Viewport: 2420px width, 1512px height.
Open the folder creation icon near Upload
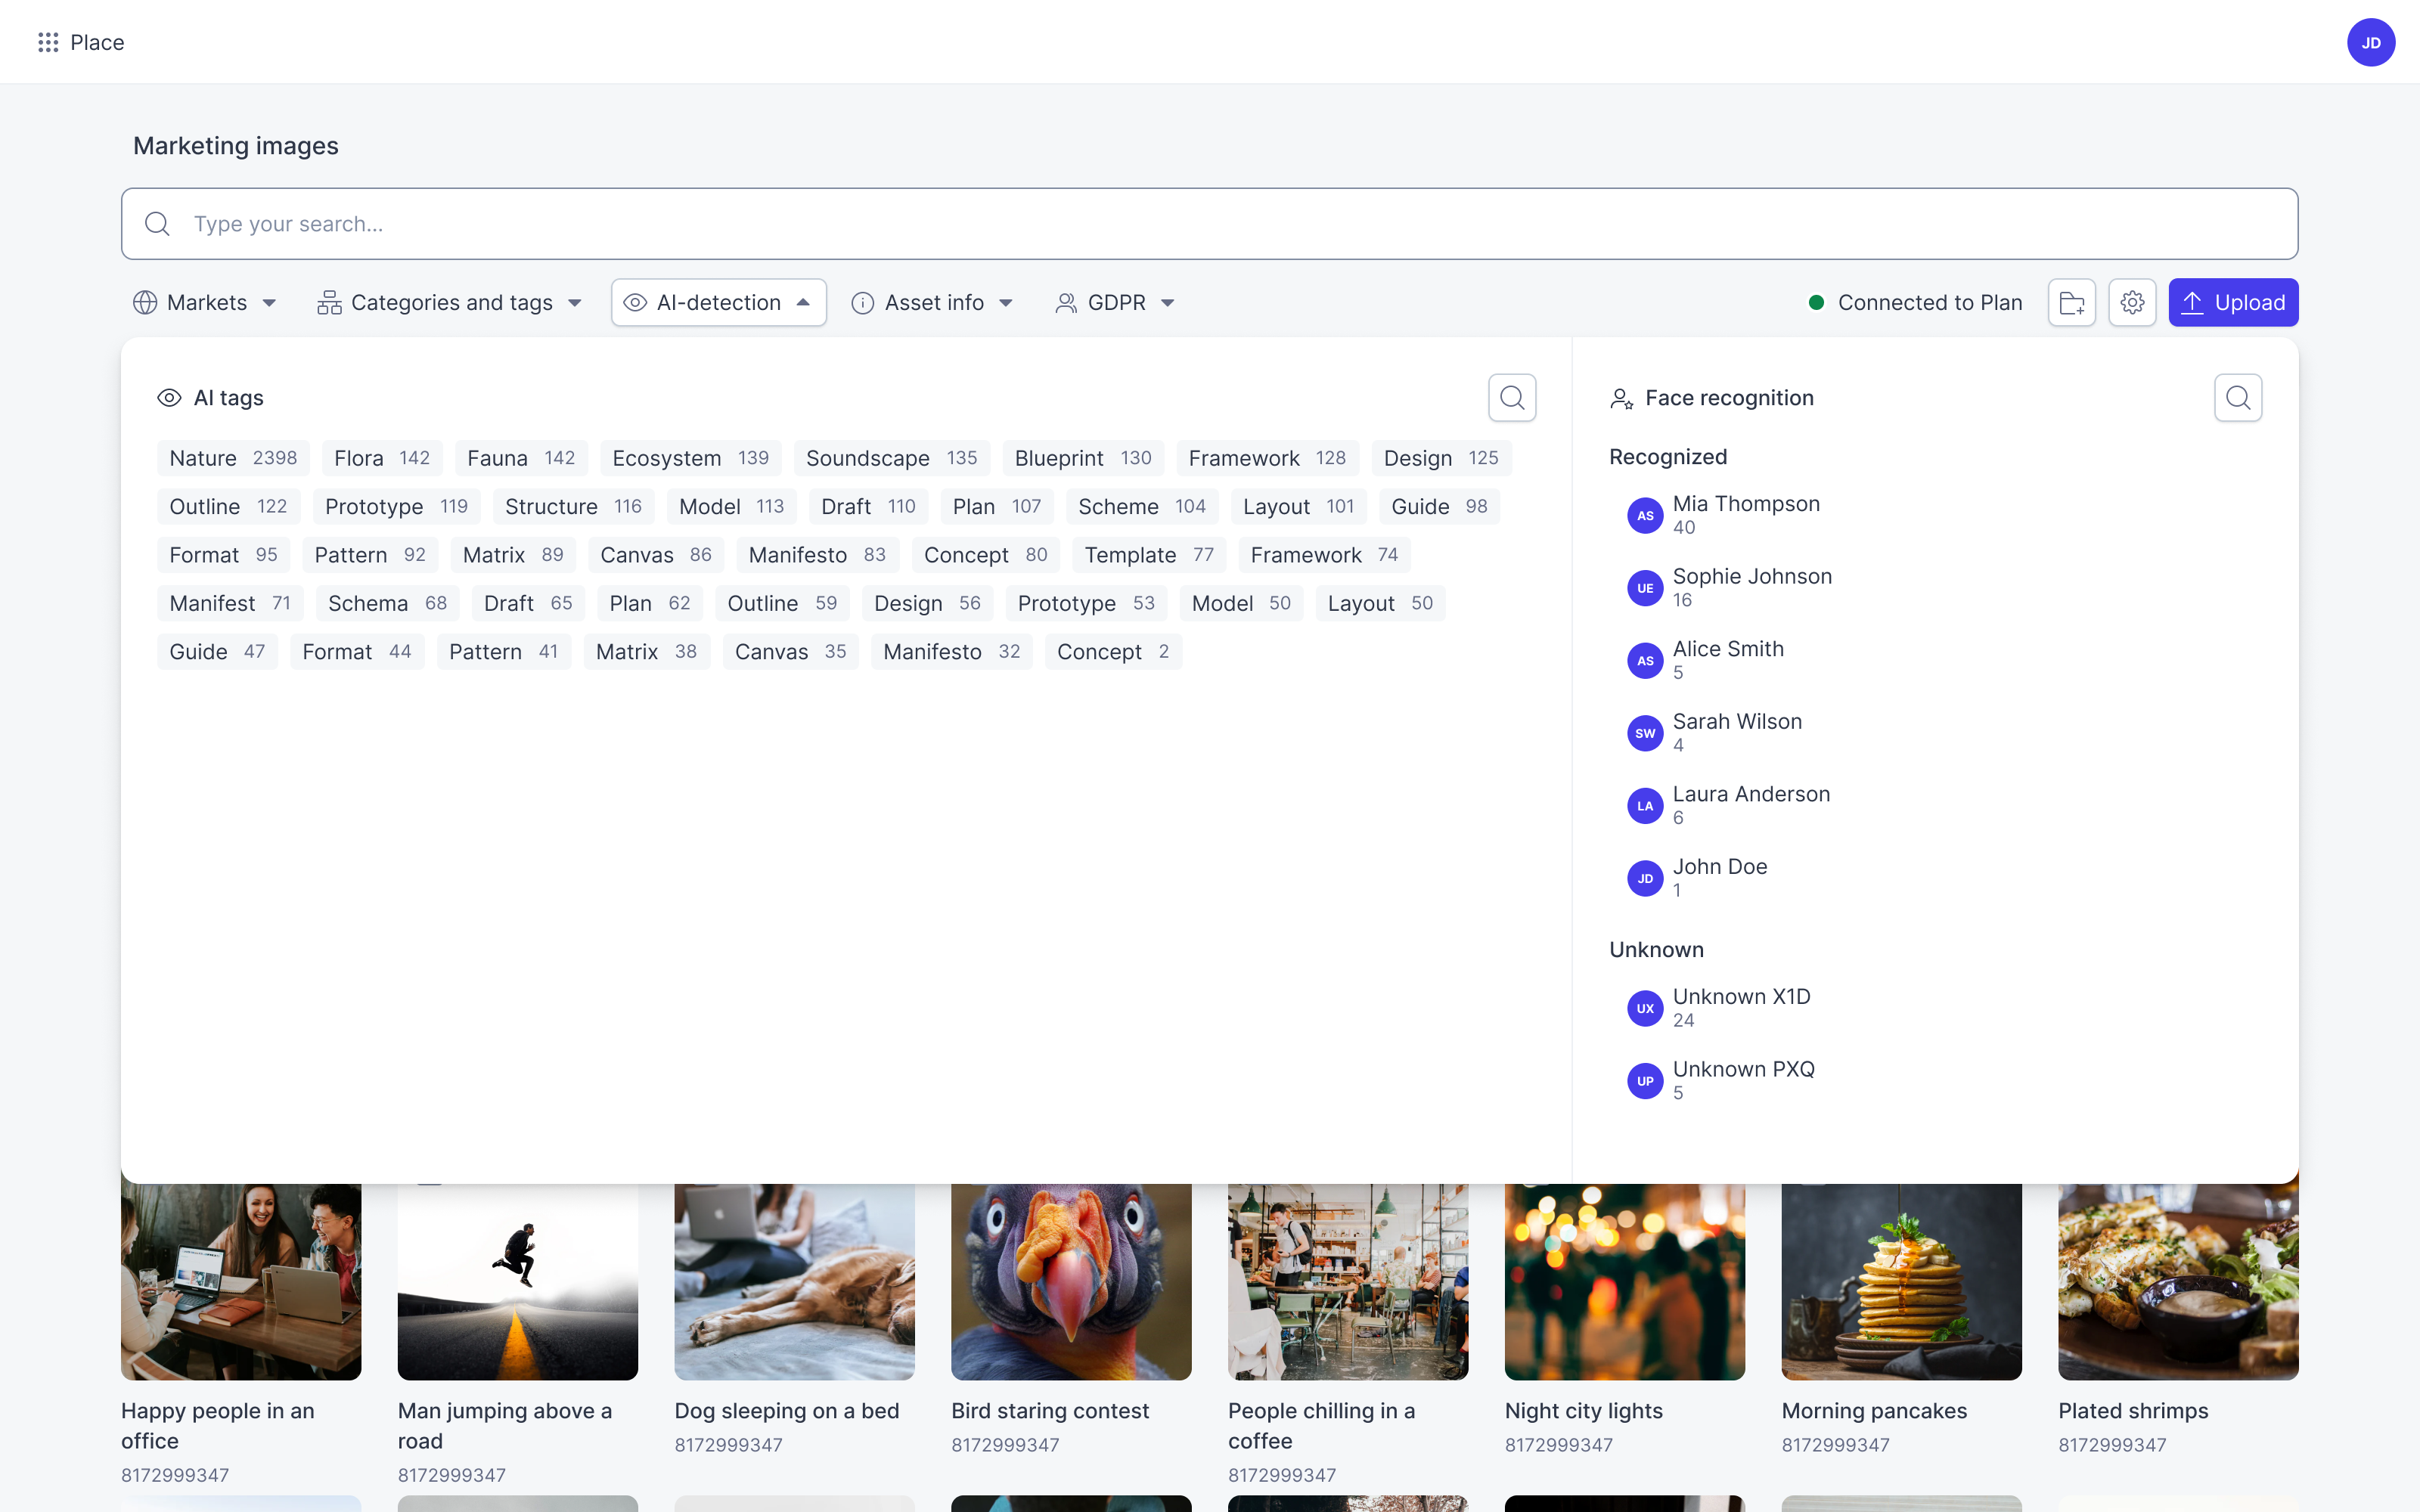point(2071,302)
